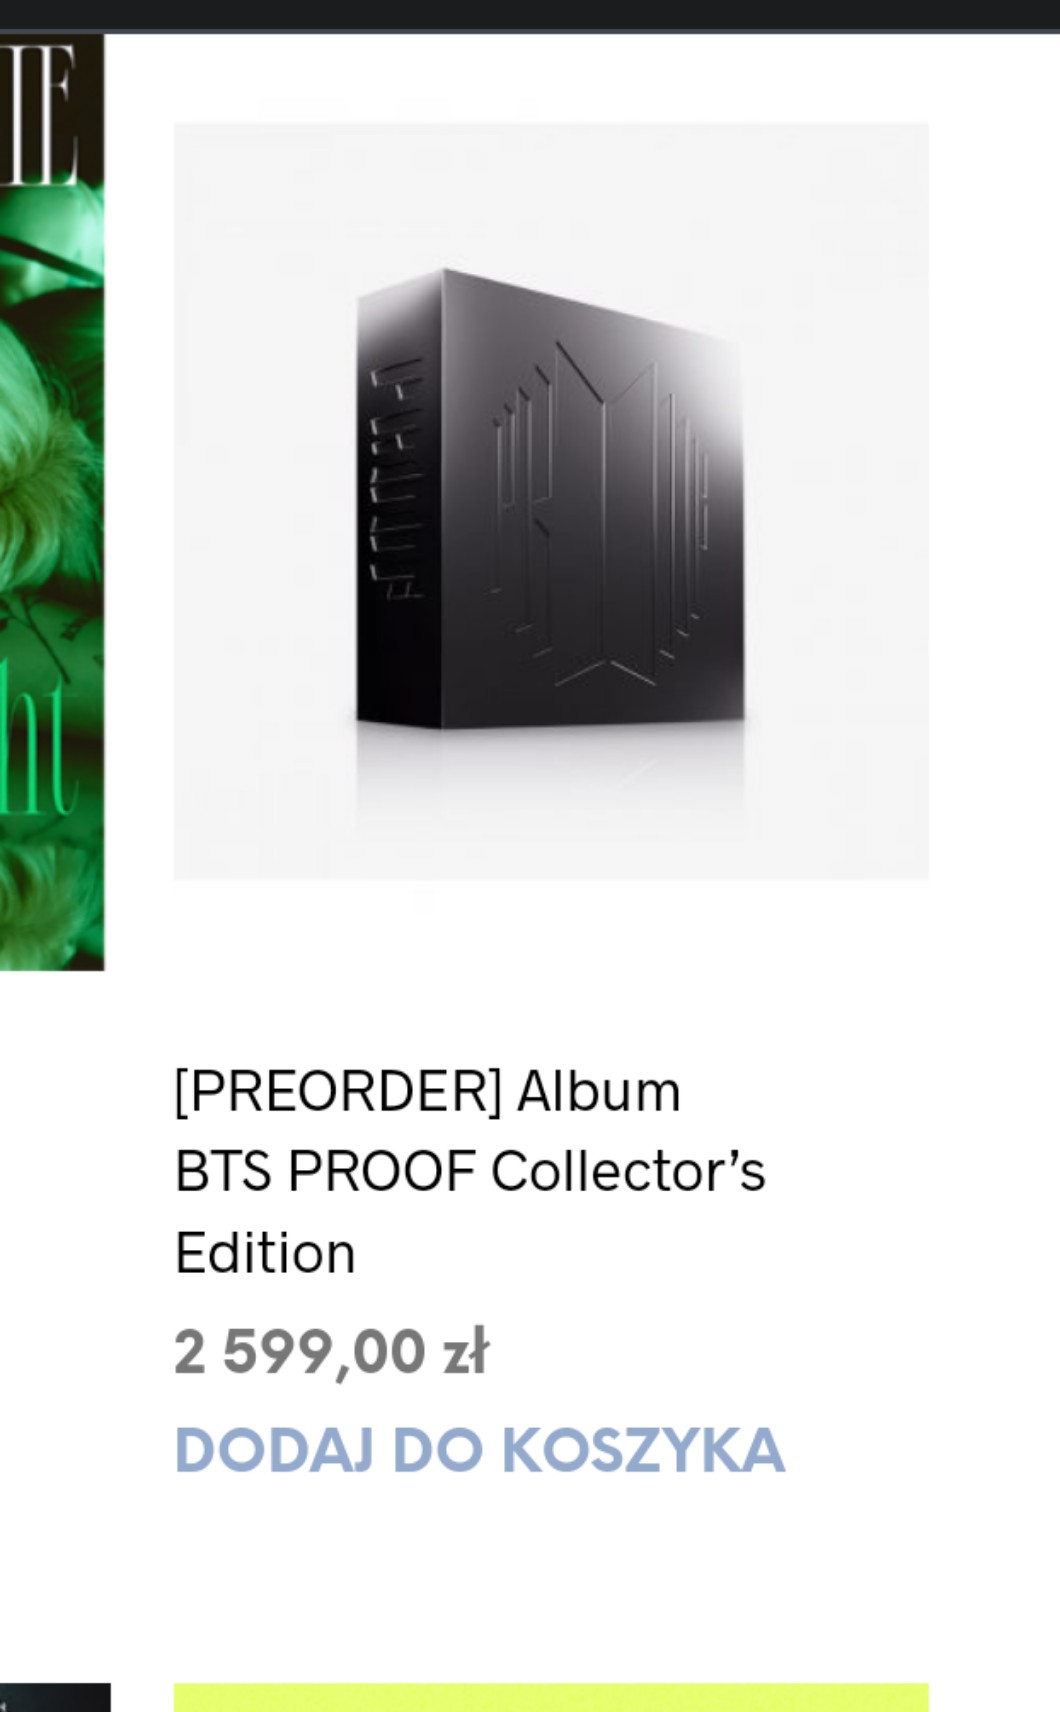Open the green magazine cover on the left
This screenshot has width=1060, height=1712.
(52, 502)
